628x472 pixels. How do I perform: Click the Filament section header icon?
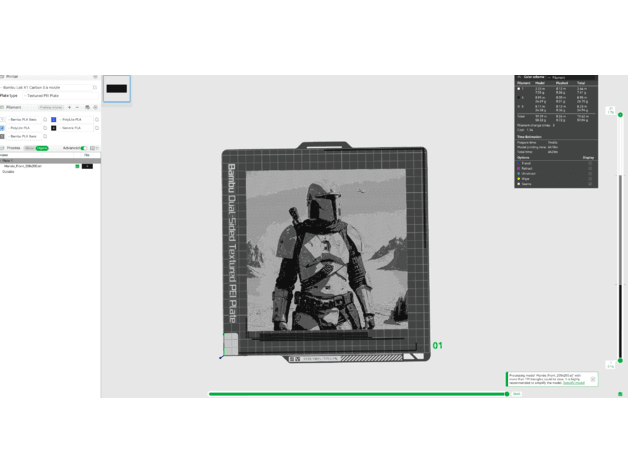2,107
